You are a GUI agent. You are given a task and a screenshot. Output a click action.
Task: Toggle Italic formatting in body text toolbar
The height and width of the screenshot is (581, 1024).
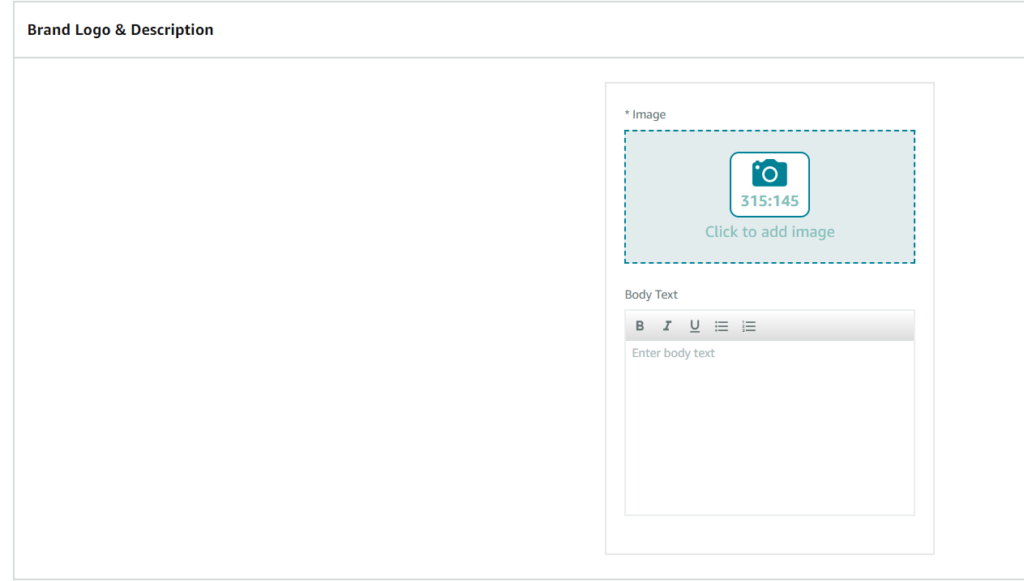667,326
